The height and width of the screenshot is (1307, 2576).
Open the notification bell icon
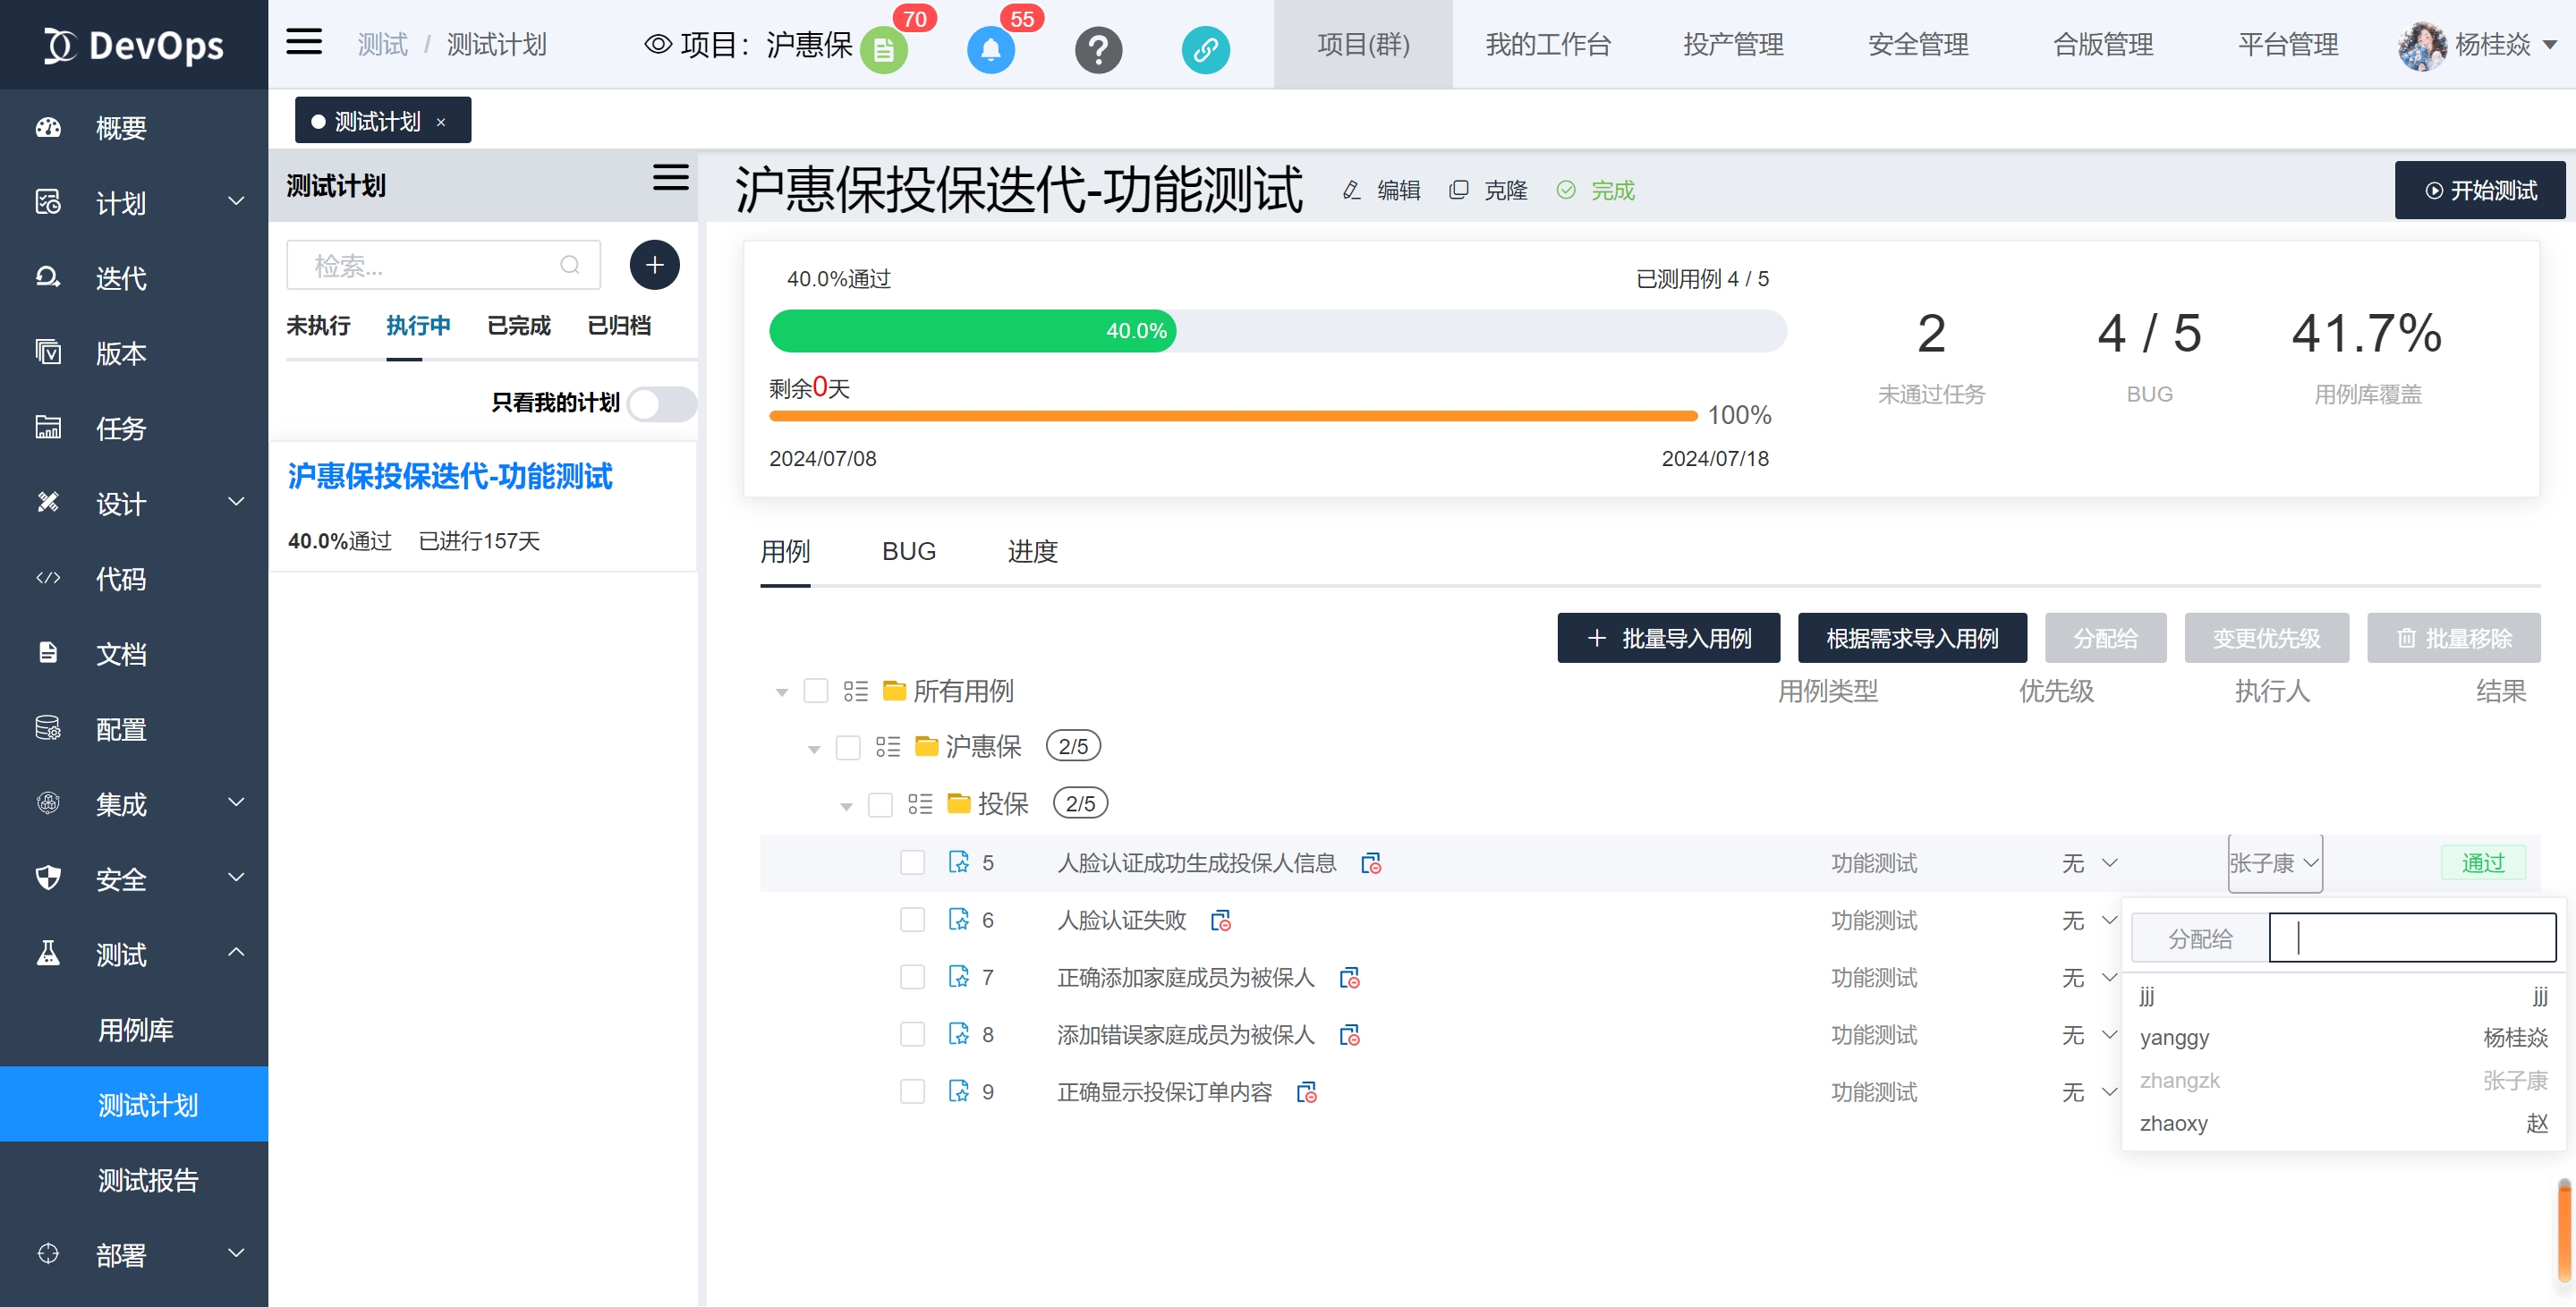[990, 49]
